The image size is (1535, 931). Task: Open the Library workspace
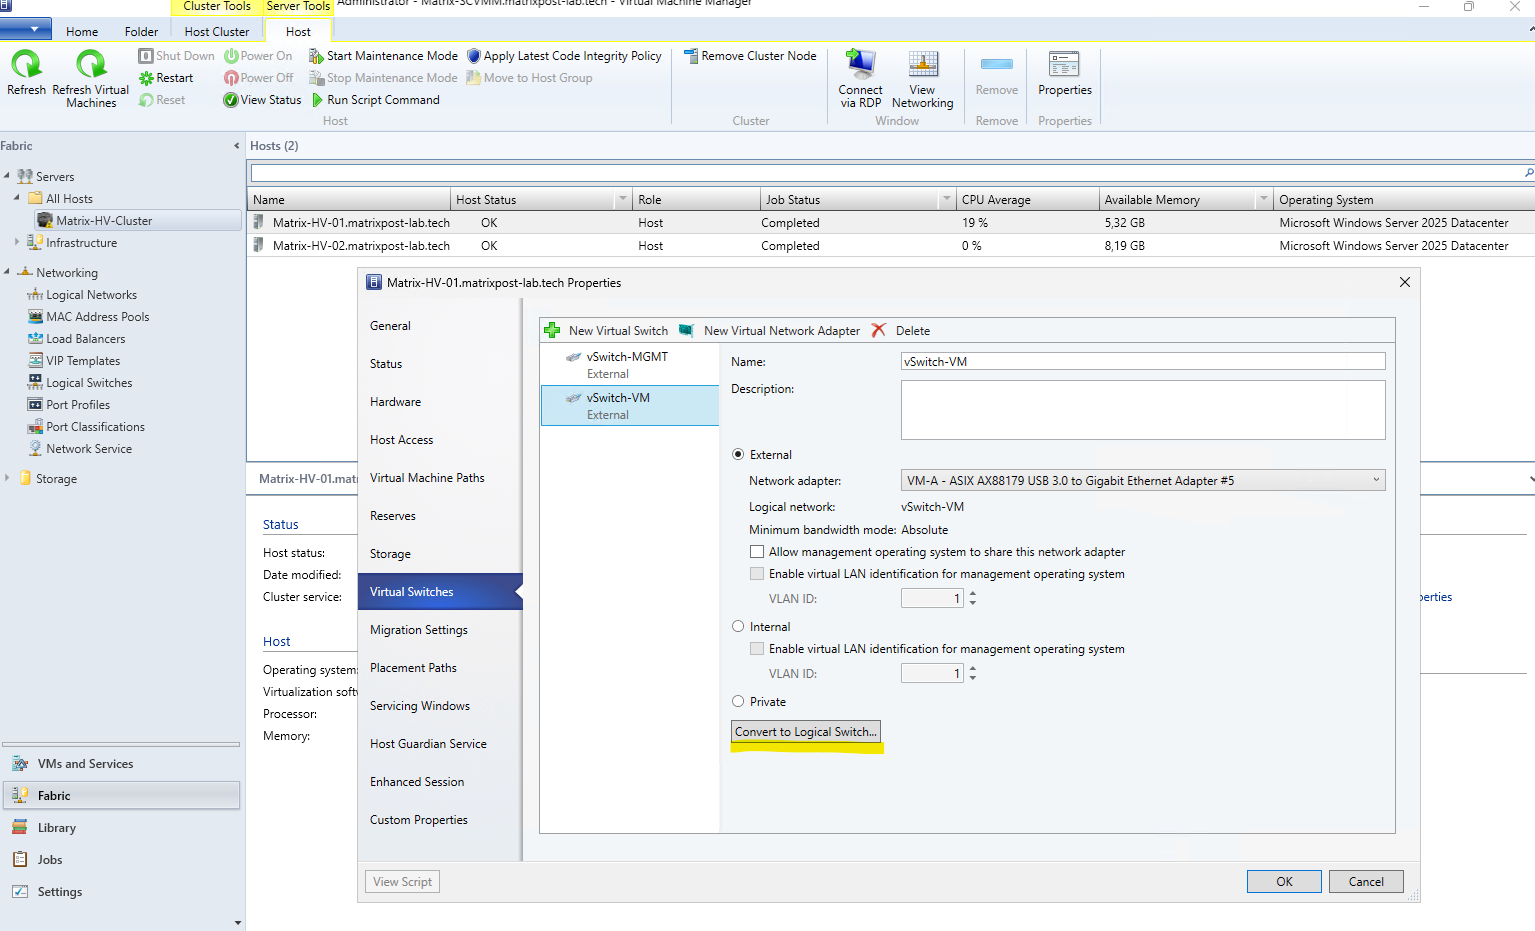click(x=121, y=828)
